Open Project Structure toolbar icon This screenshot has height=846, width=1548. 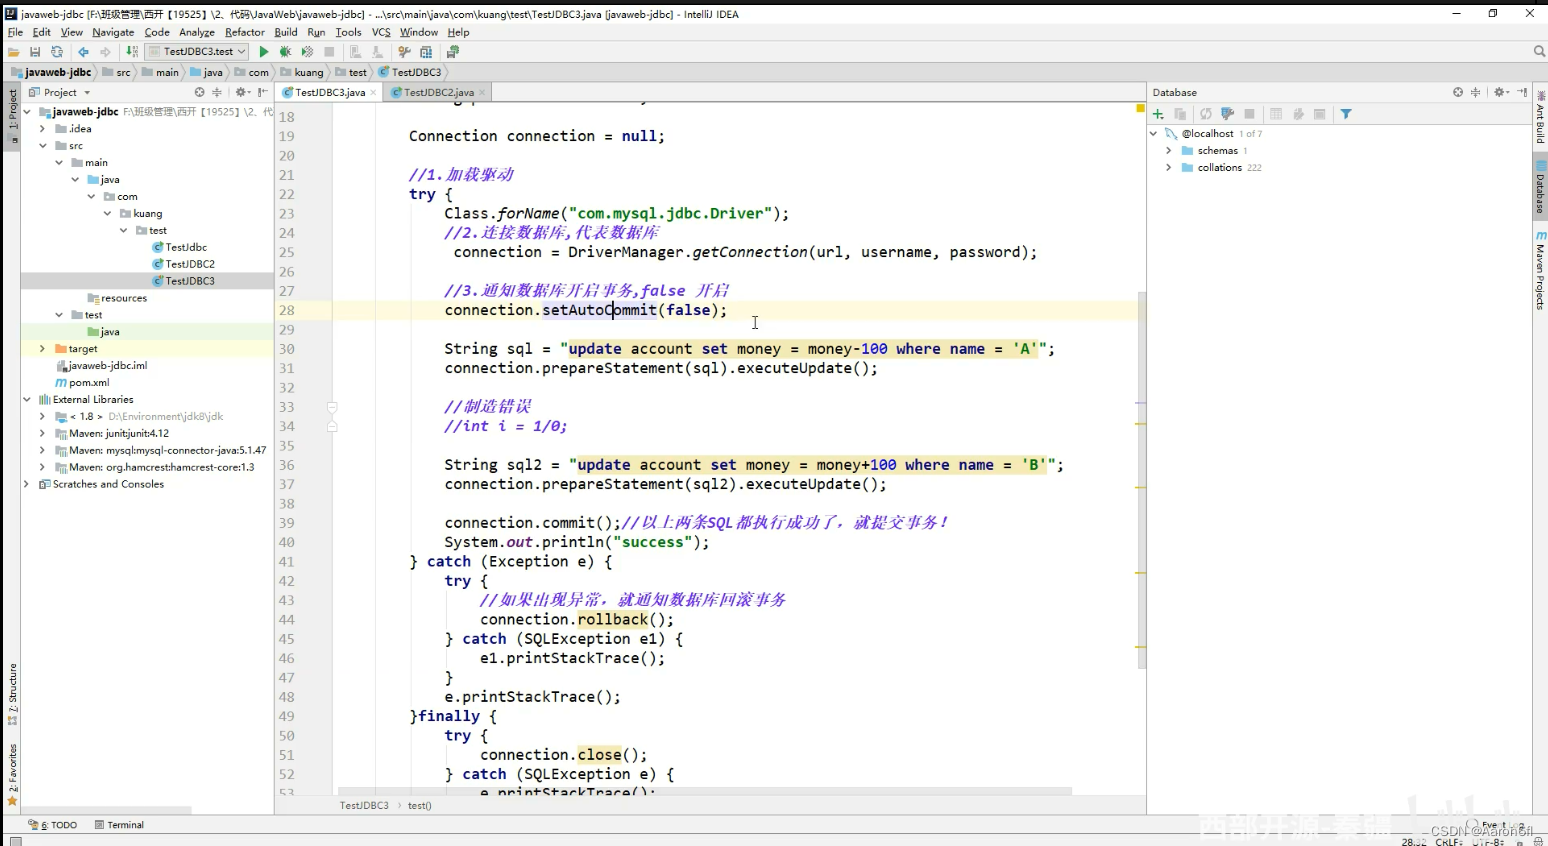pyautogui.click(x=426, y=52)
